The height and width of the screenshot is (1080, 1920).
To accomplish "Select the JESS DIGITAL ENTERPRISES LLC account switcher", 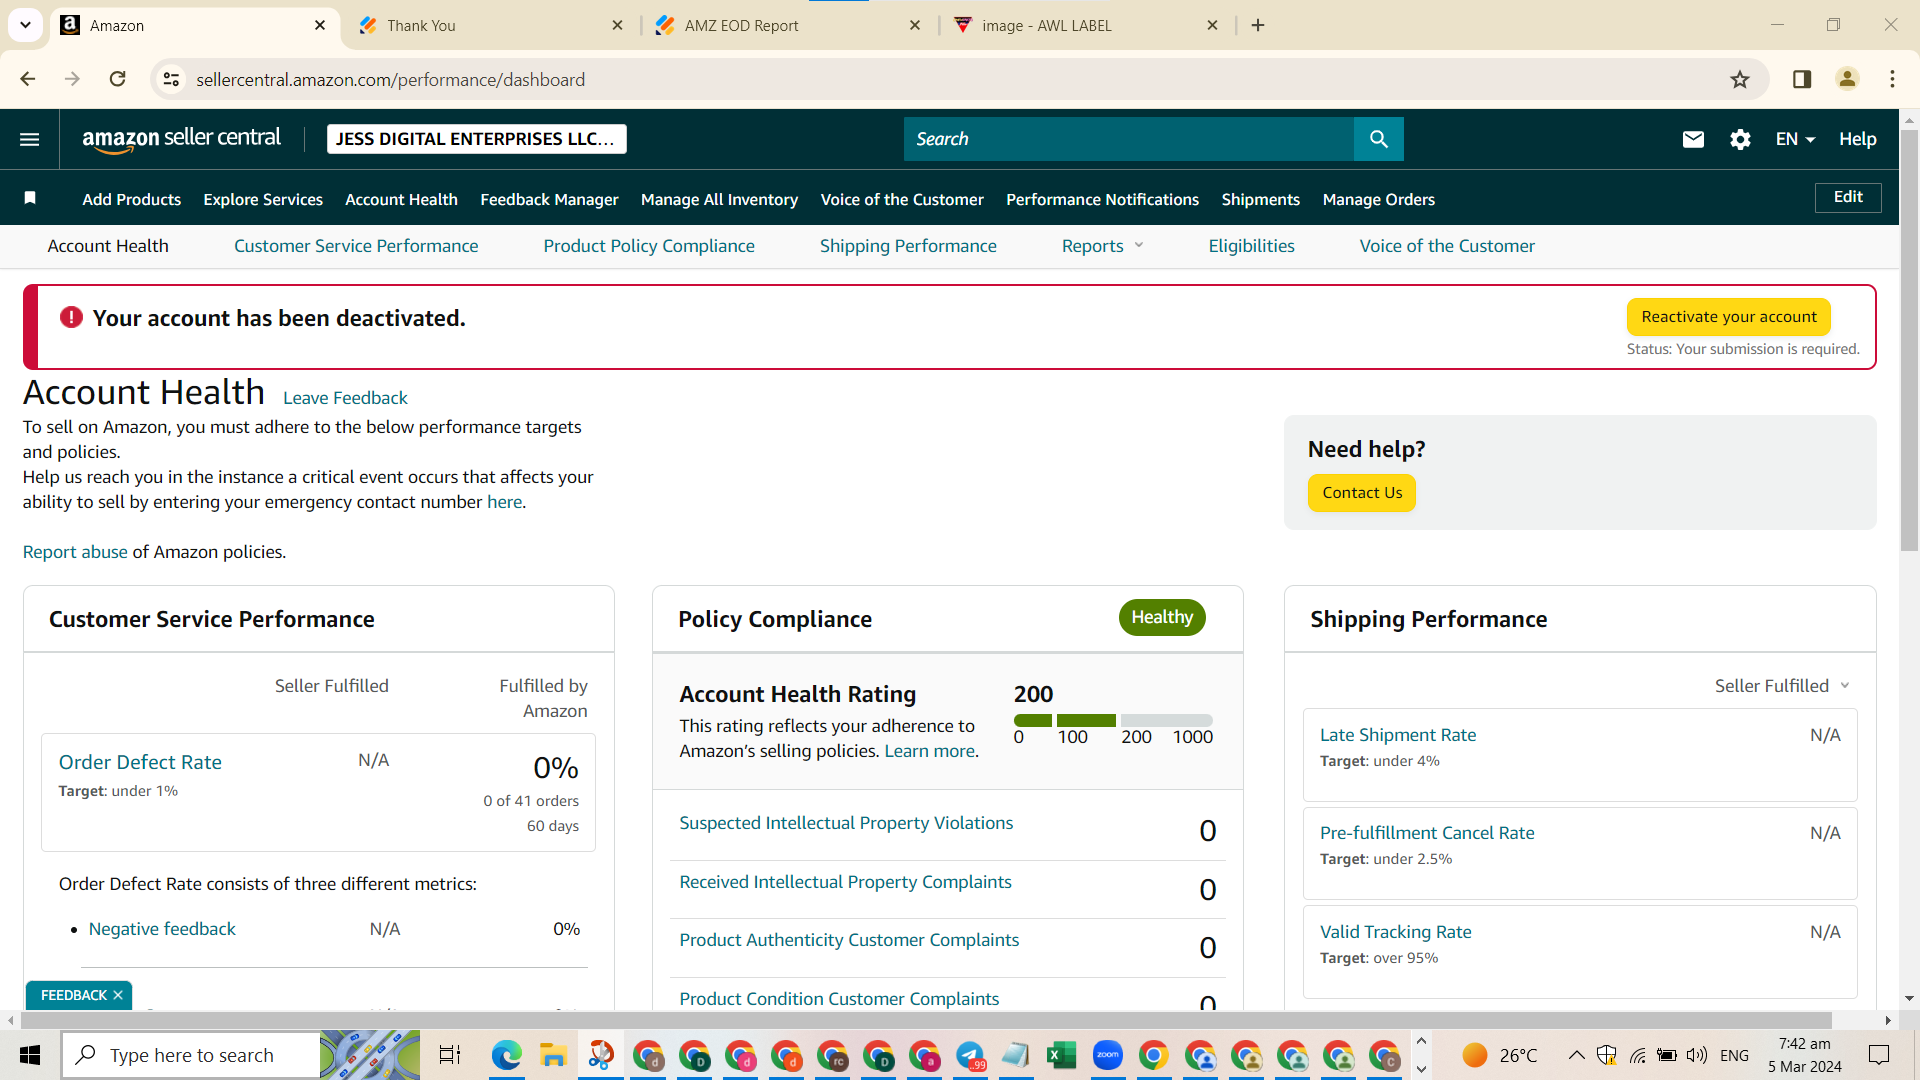I will tap(476, 139).
